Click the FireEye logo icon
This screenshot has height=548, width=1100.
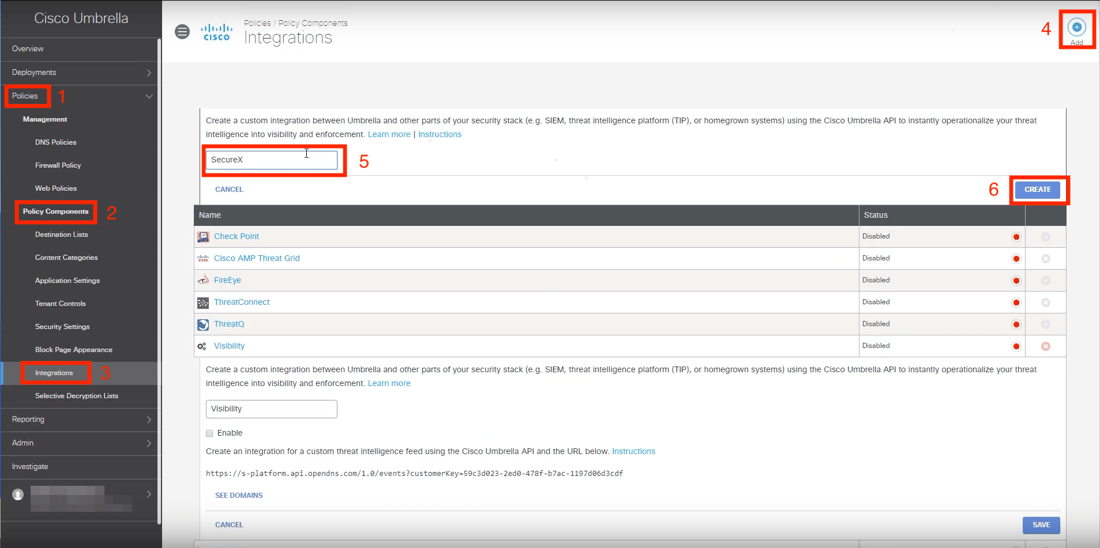(203, 280)
